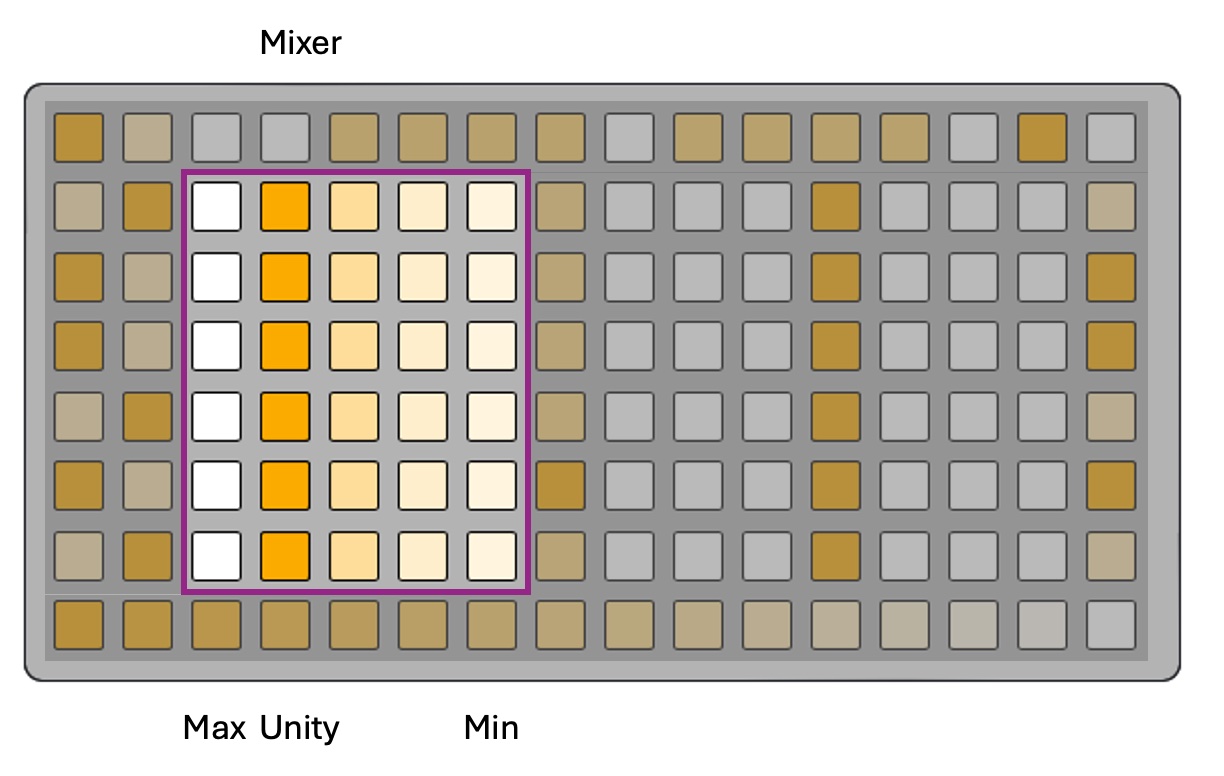The height and width of the screenshot is (776, 1224).
Task: Tap the beige pad at right edge, bottom mixer row
Action: click(x=1111, y=556)
